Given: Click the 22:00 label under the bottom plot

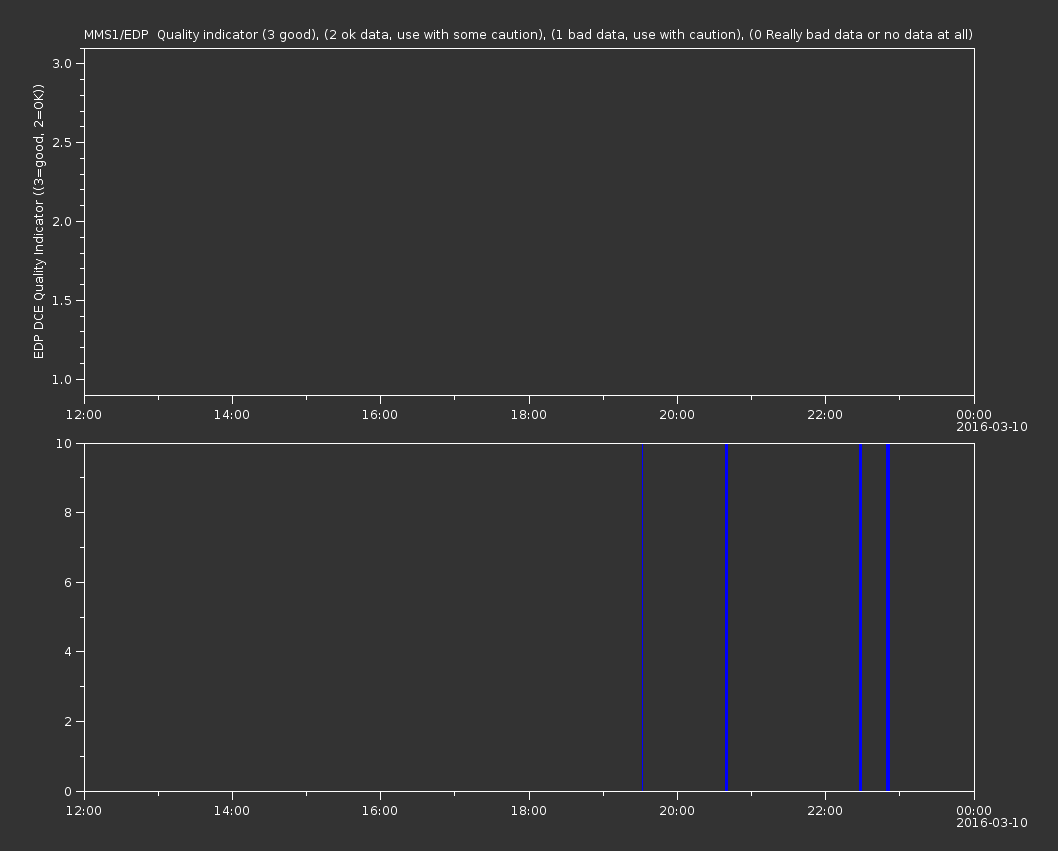Looking at the screenshot, I should pos(825,811).
